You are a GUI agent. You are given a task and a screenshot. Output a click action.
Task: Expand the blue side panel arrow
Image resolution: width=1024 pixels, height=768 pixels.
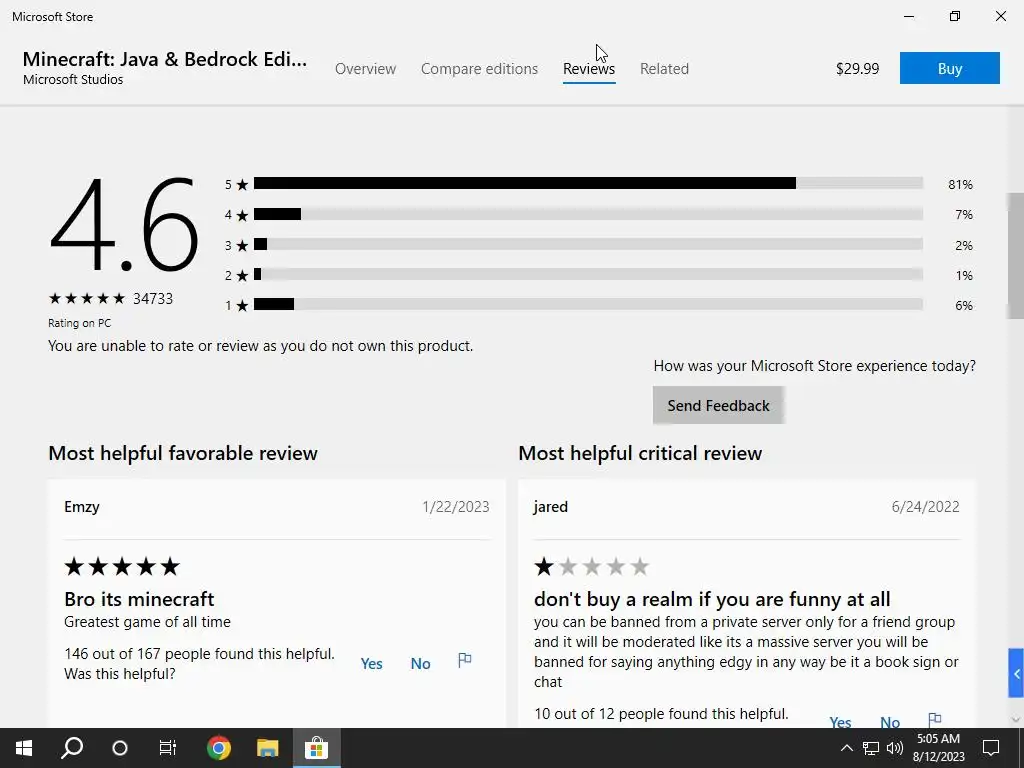1016,673
